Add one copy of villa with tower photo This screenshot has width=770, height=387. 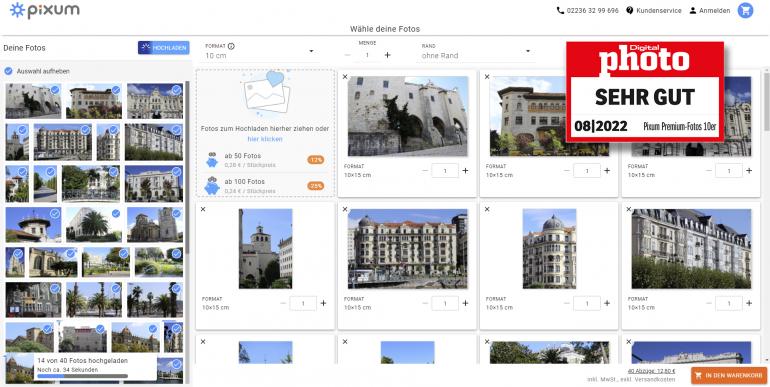(607, 171)
